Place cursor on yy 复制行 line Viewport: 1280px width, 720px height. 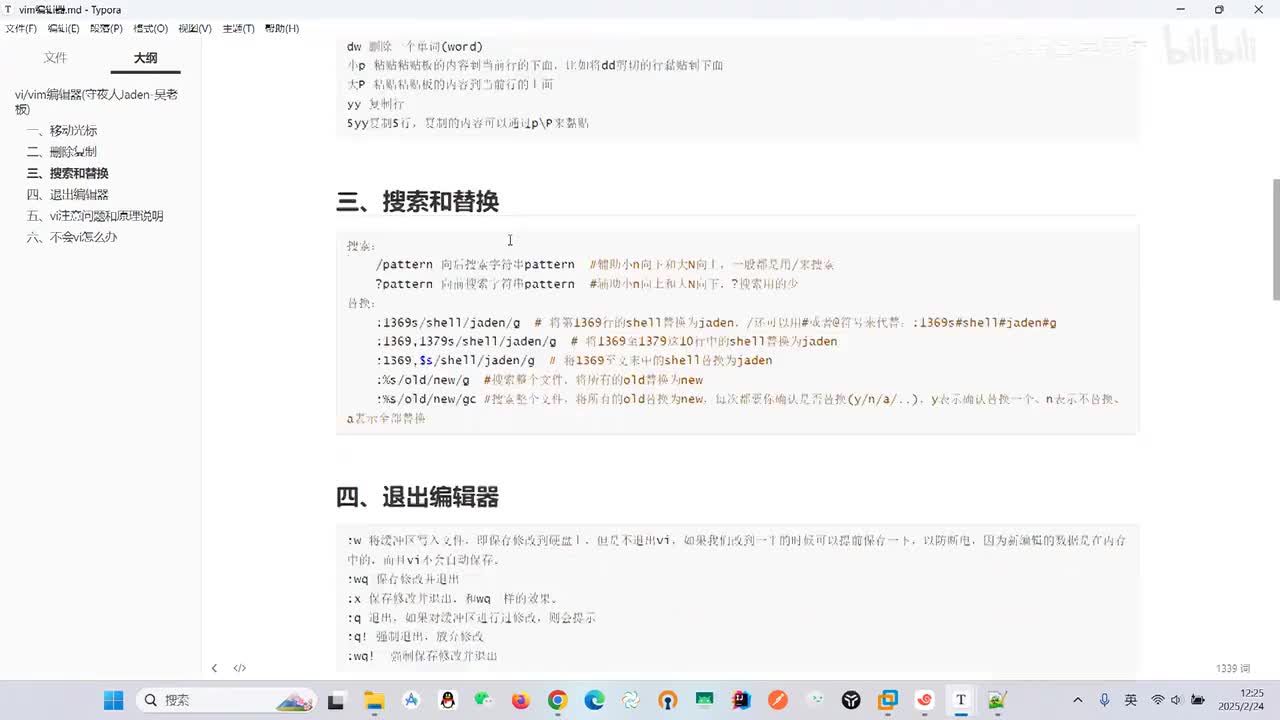pyautogui.click(x=376, y=104)
